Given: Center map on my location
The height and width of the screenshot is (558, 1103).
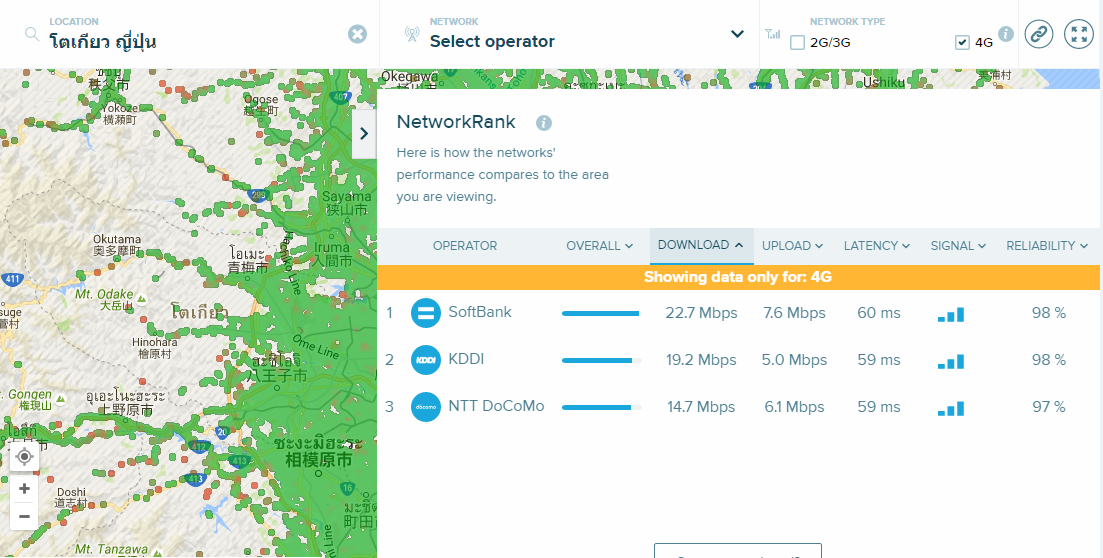Looking at the screenshot, I should [x=25, y=457].
